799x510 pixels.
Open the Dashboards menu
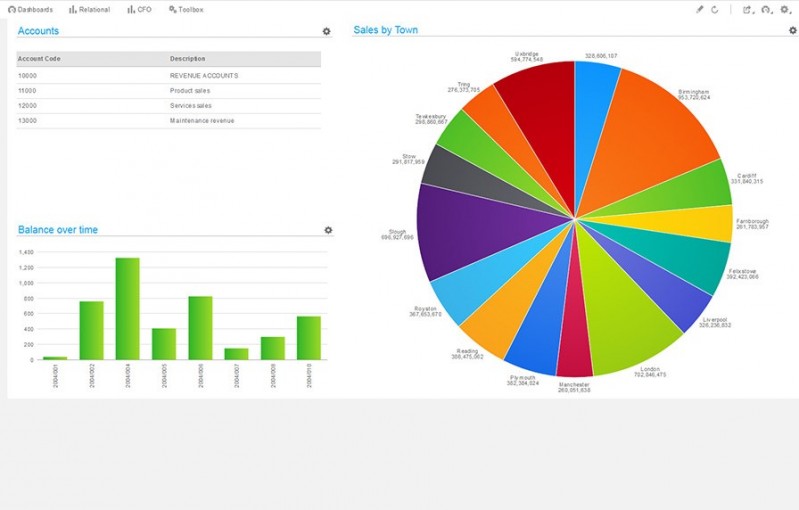click(30, 9)
